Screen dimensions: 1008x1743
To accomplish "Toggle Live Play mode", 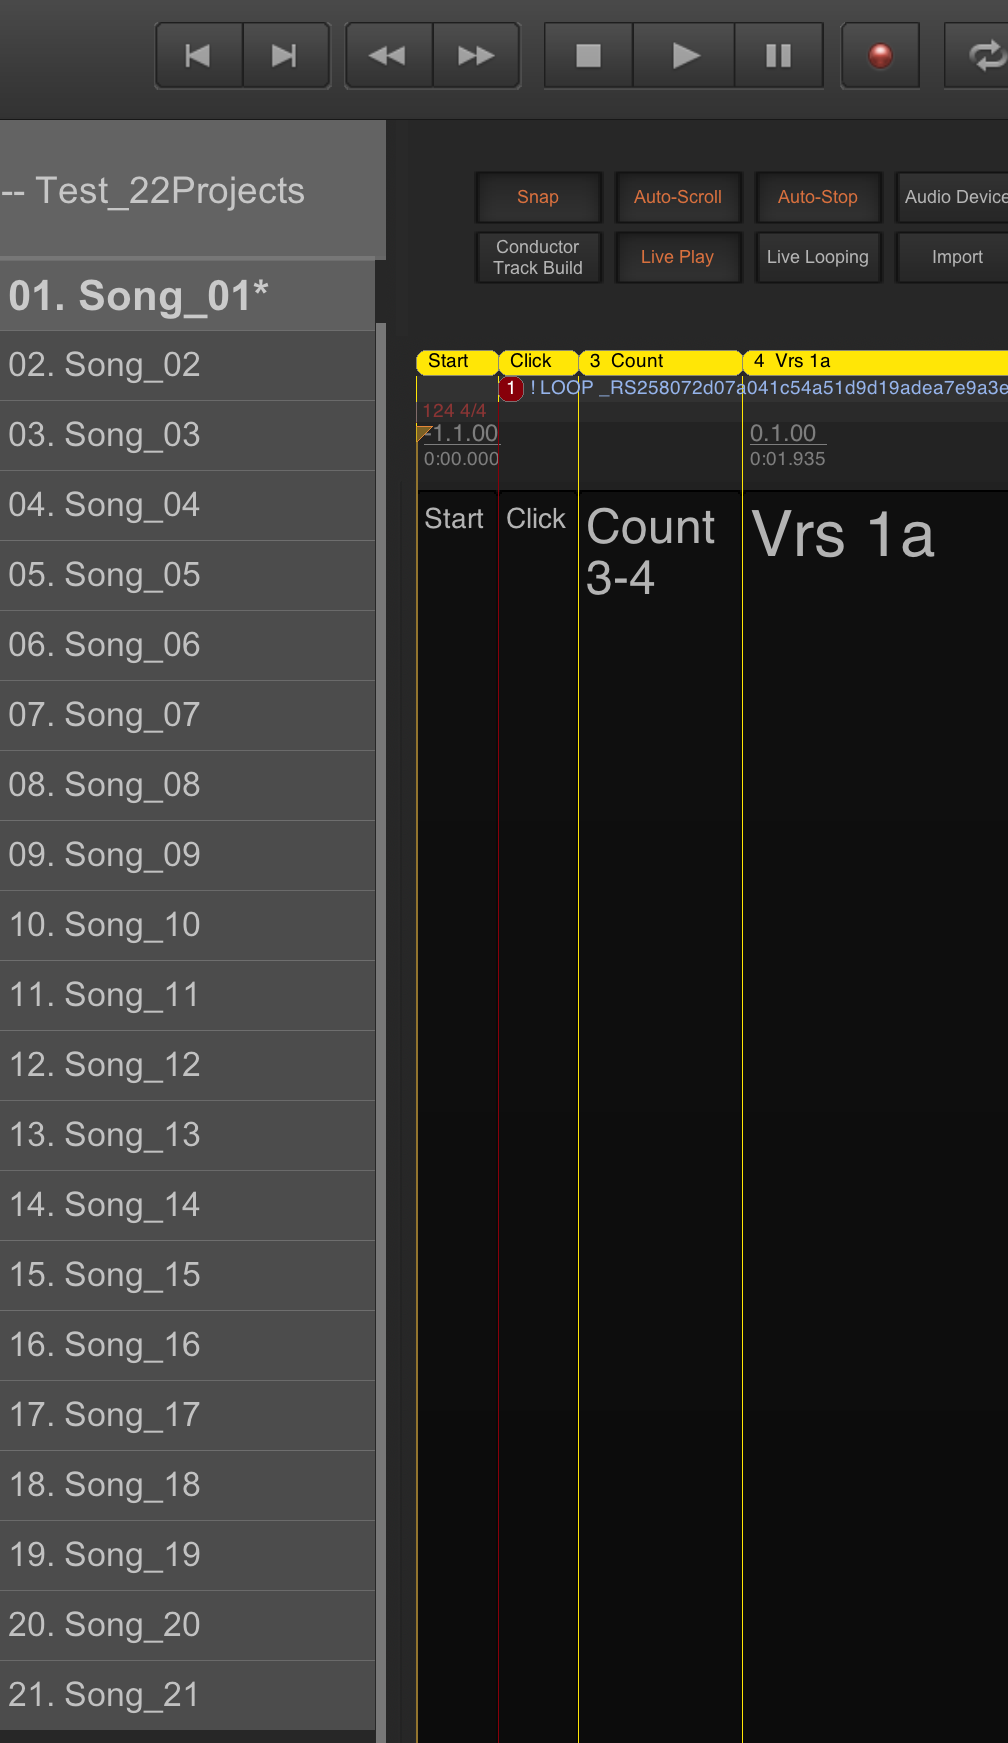I will point(678,257).
